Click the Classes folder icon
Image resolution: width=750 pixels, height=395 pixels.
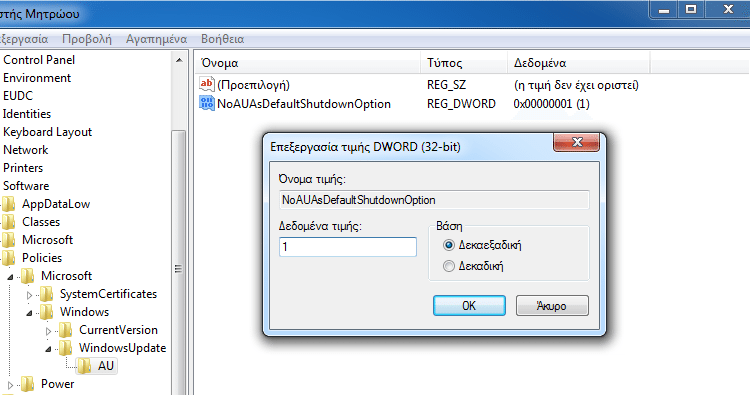click(x=8, y=222)
